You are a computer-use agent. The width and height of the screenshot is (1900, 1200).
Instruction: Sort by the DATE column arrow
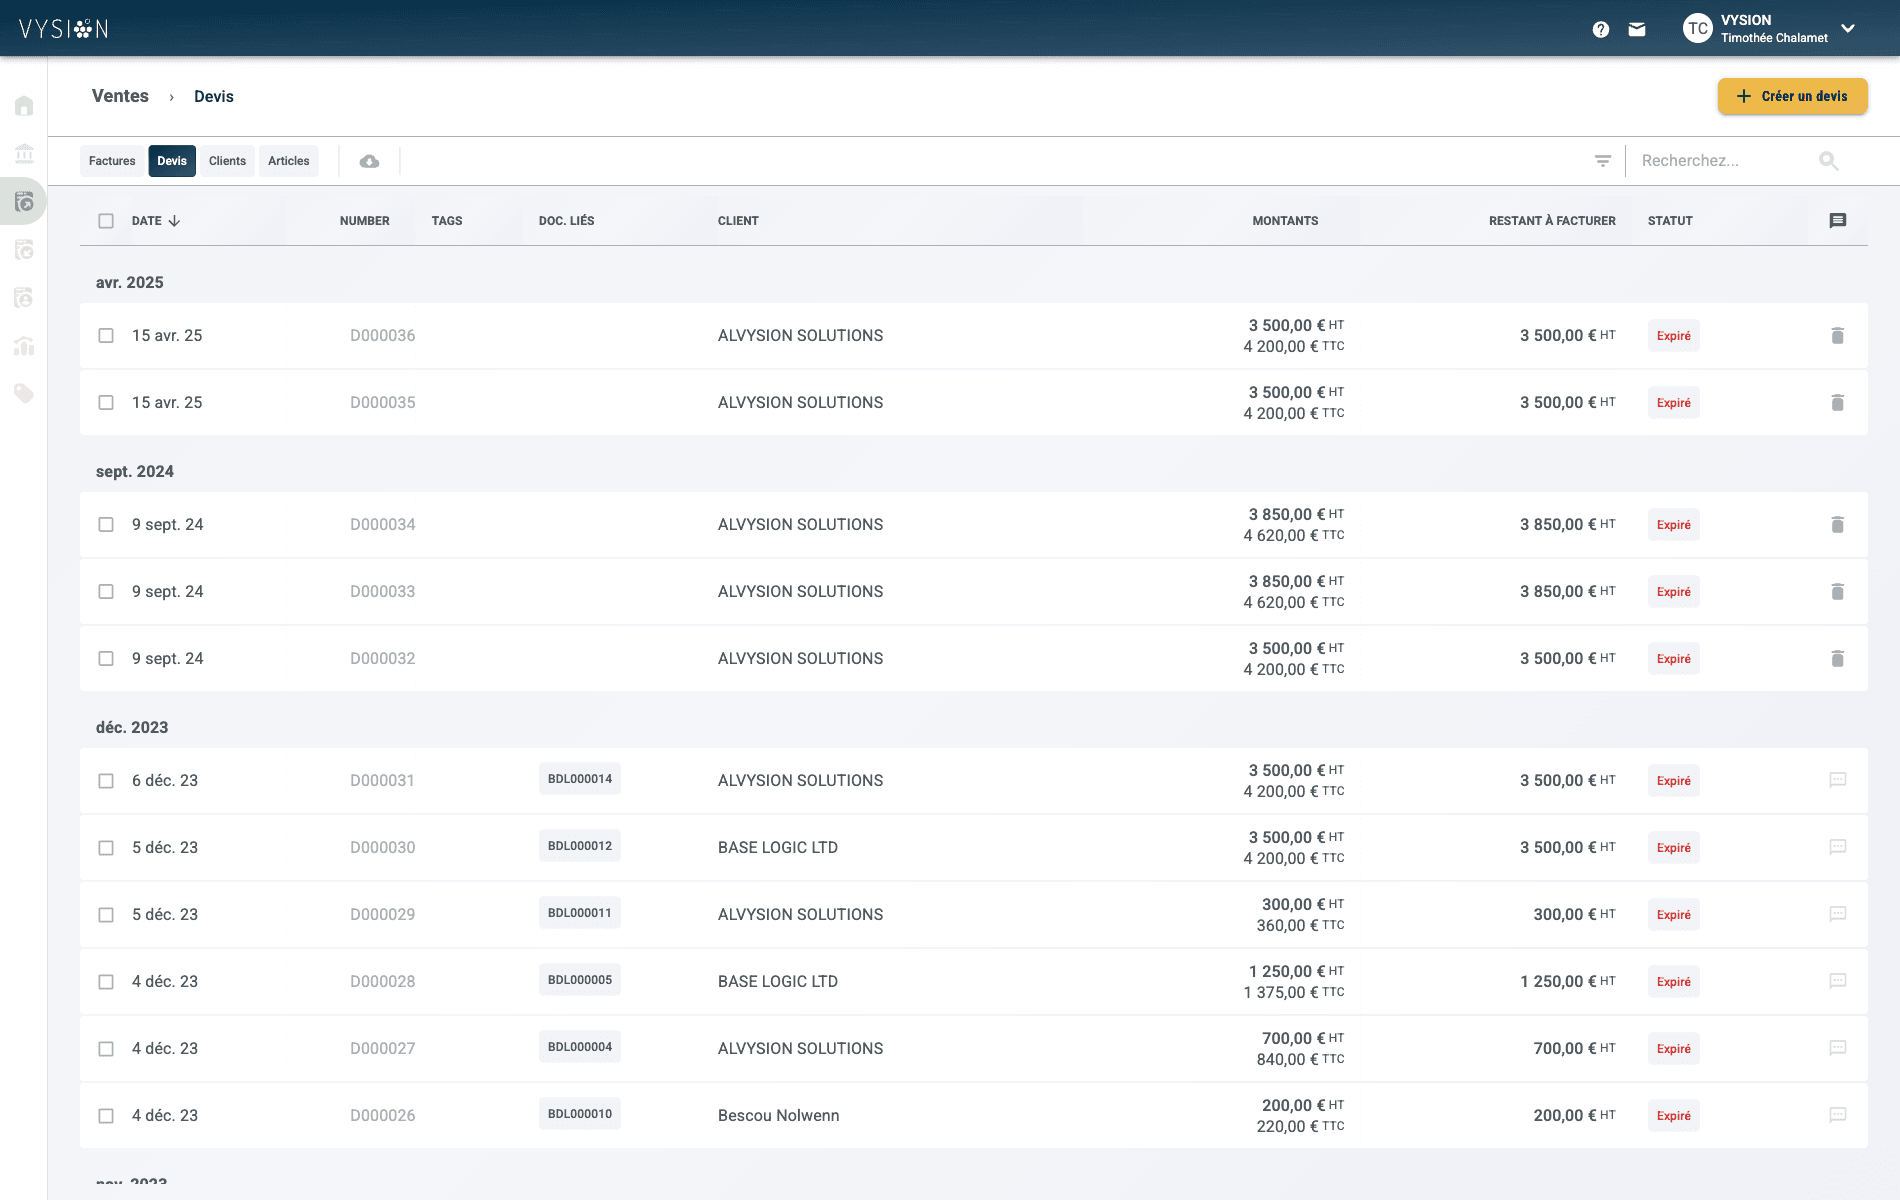pyautogui.click(x=174, y=221)
